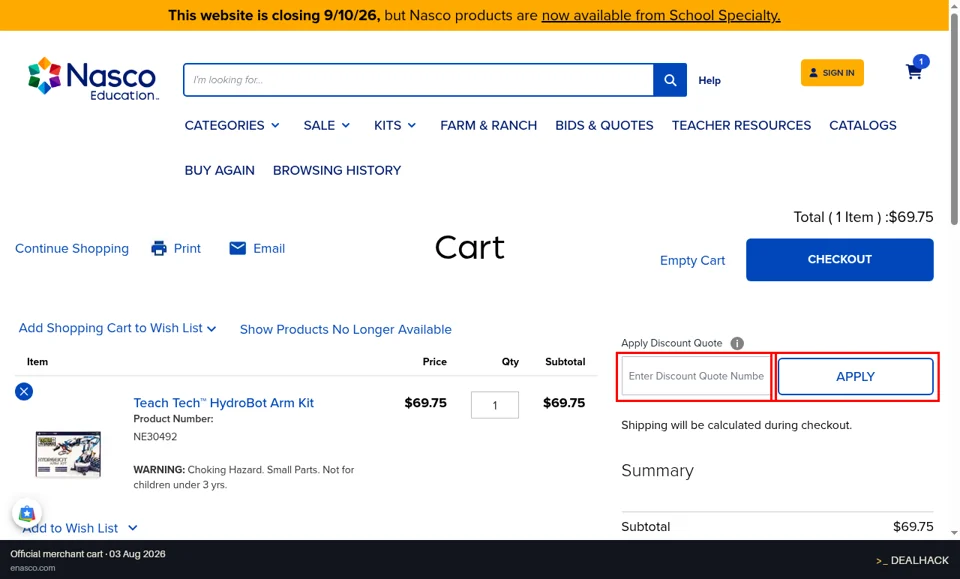
Task: Open Browsing History page
Action: pos(337,171)
